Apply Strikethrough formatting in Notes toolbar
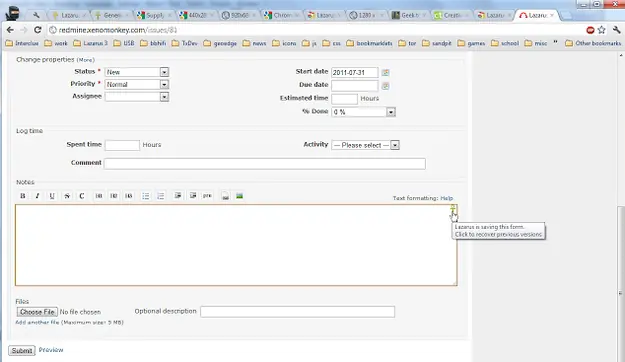The image size is (625, 362). [67, 196]
